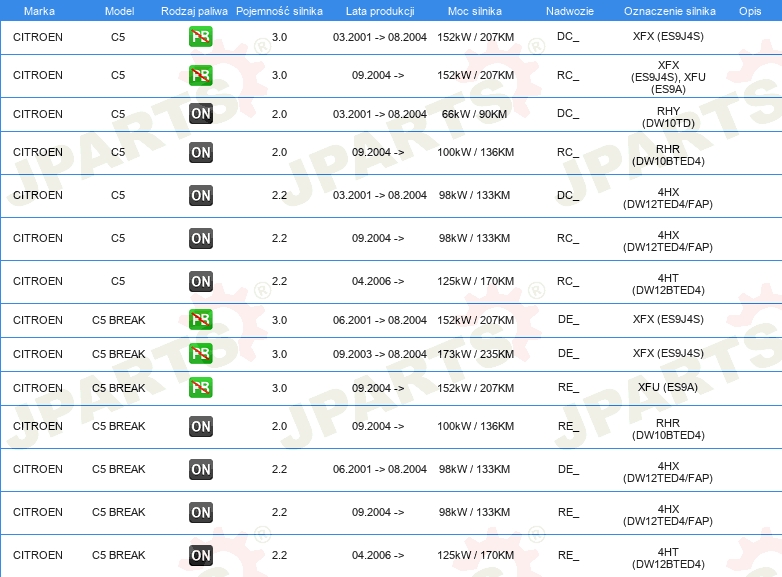This screenshot has width=782, height=577.
Task: Select 04.2006 -> in the C5 RC_ row
Action: (378, 281)
